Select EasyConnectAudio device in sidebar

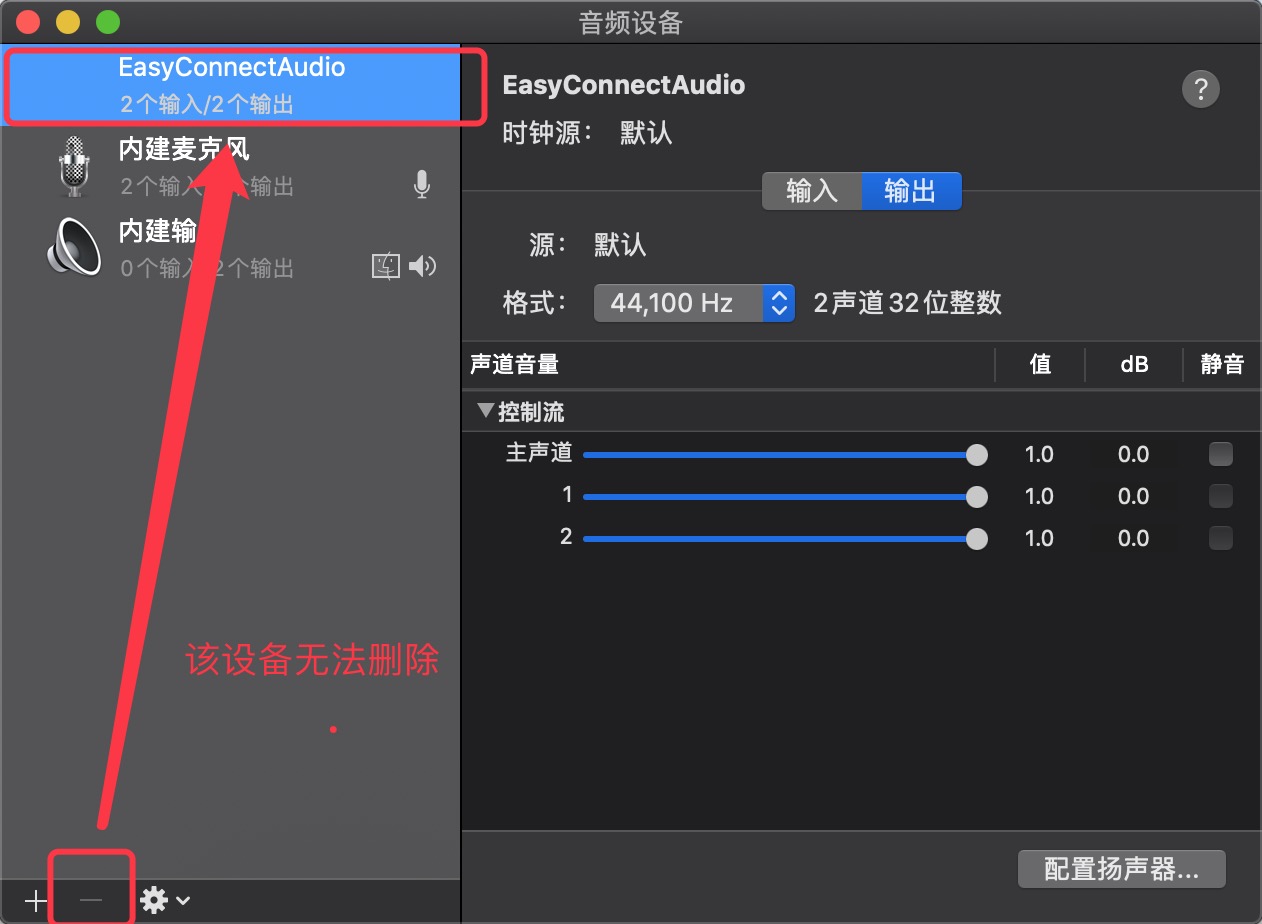point(230,84)
